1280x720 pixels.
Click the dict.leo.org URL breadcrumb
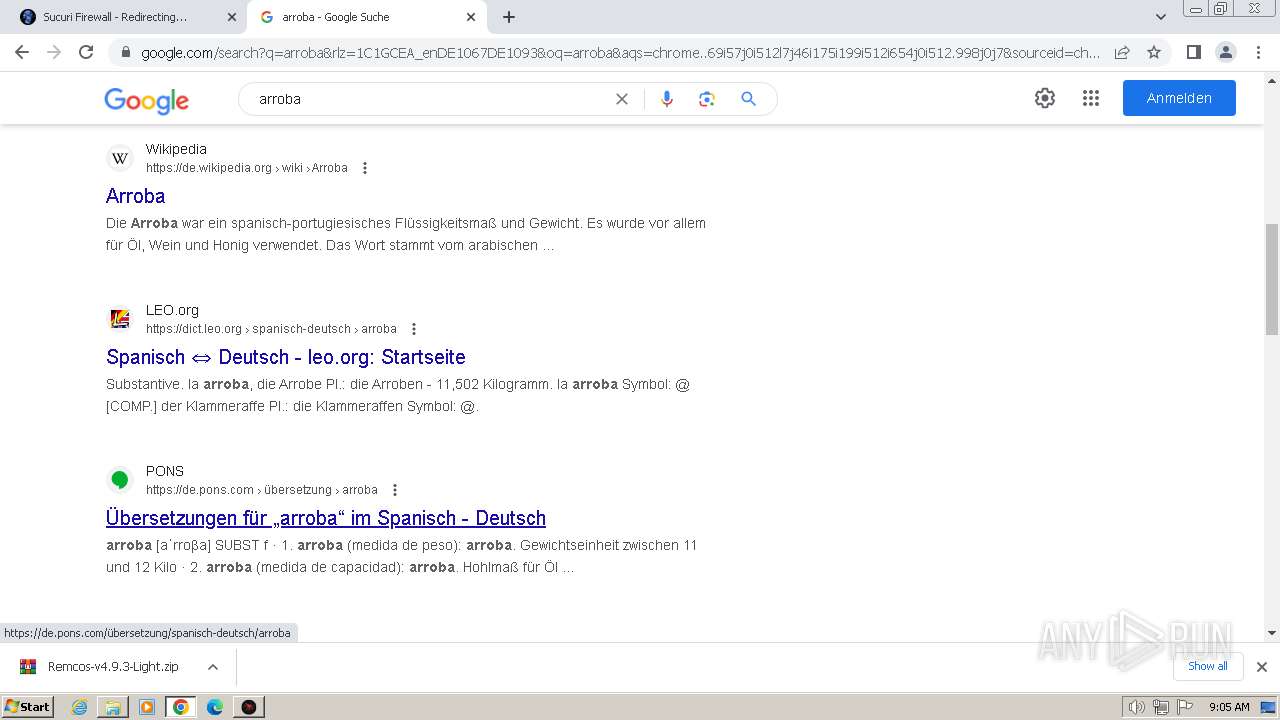(x=271, y=329)
